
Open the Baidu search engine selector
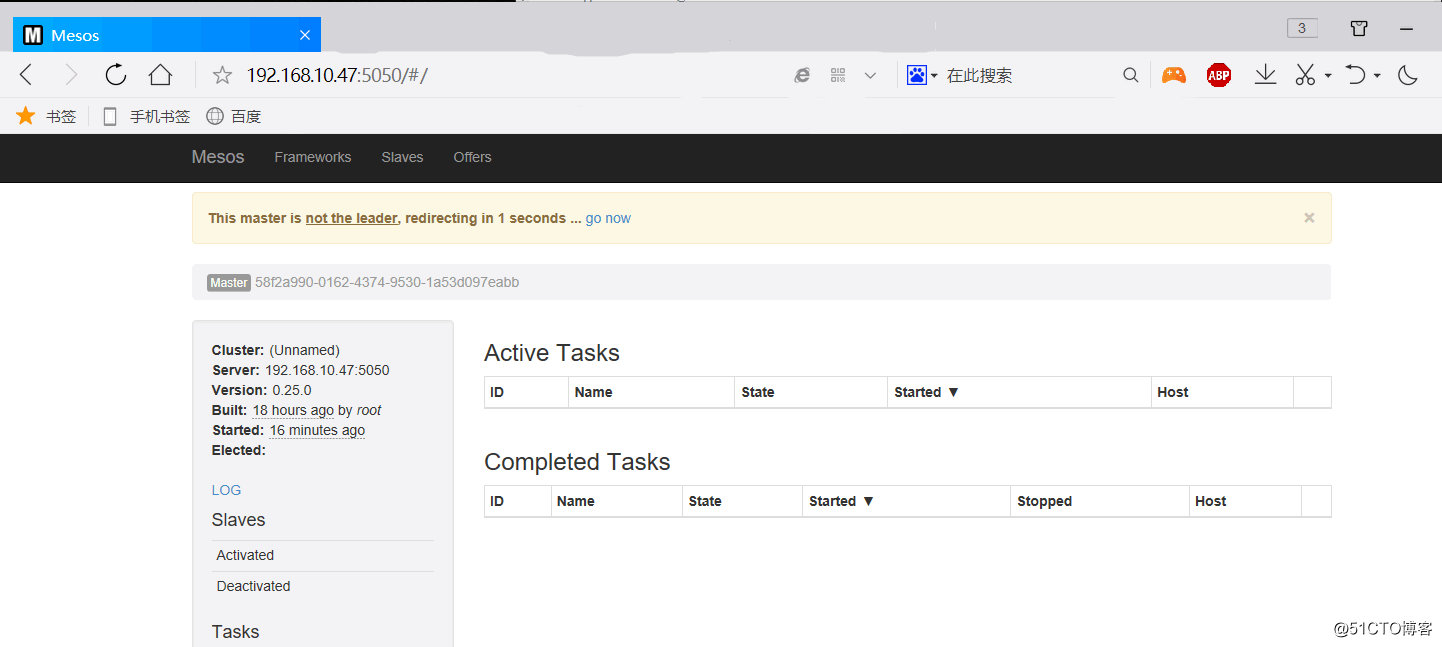pyautogui.click(x=922, y=75)
